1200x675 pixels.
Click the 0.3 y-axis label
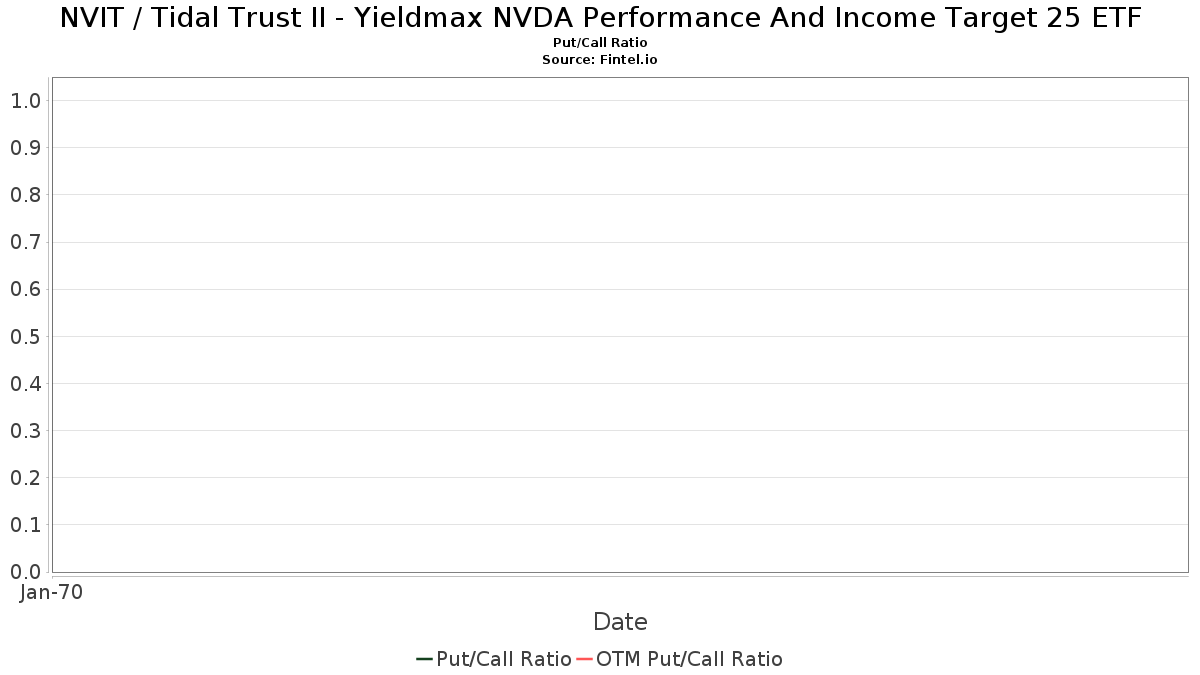pyautogui.click(x=25, y=431)
